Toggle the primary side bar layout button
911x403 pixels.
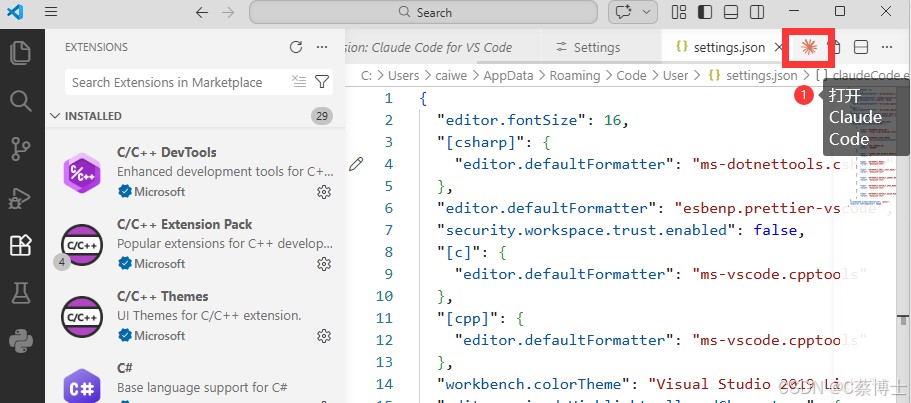click(x=705, y=12)
